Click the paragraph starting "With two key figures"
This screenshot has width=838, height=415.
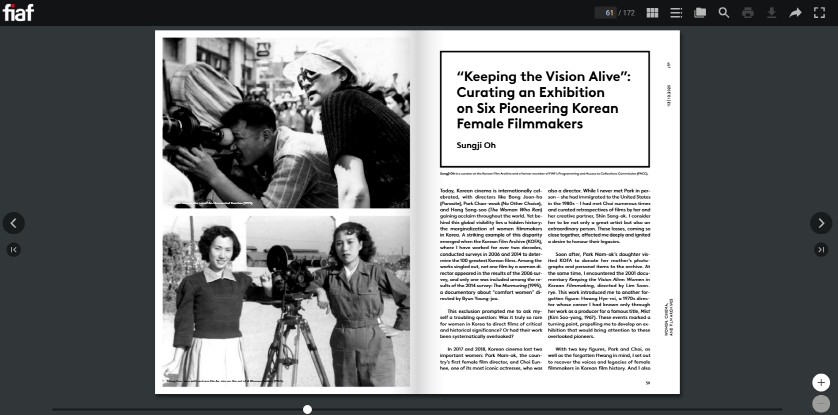click(x=599, y=358)
